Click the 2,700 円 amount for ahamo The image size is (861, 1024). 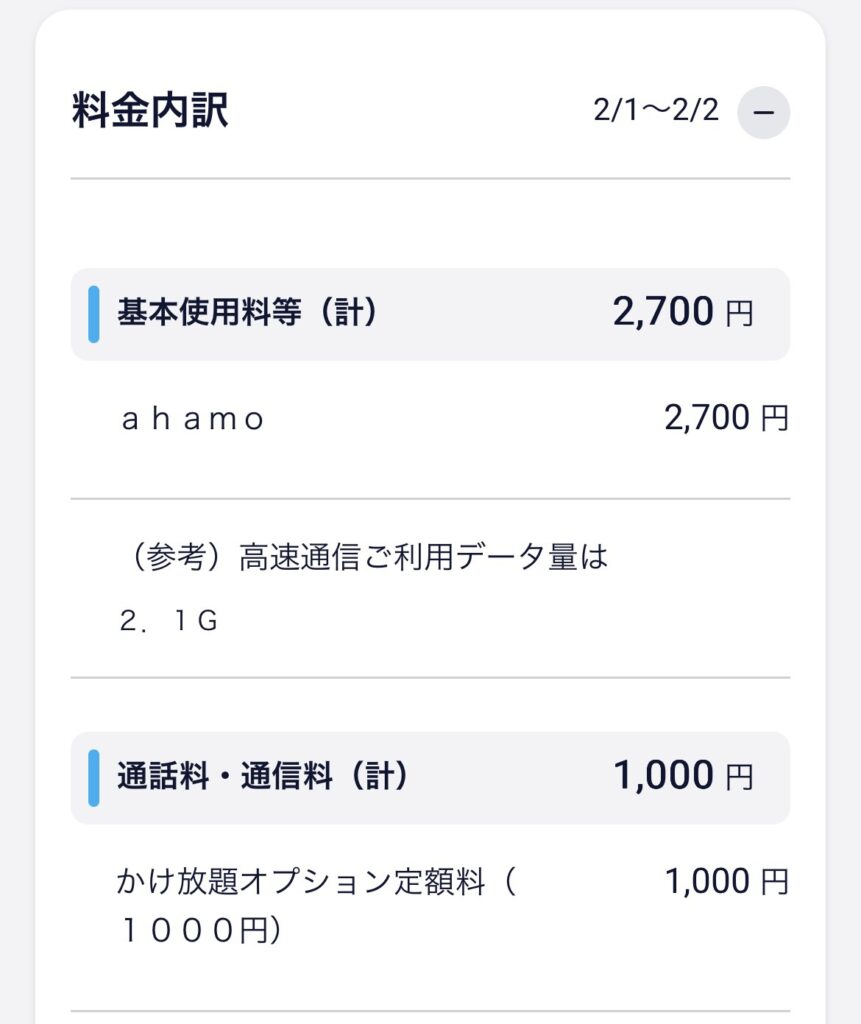click(706, 418)
